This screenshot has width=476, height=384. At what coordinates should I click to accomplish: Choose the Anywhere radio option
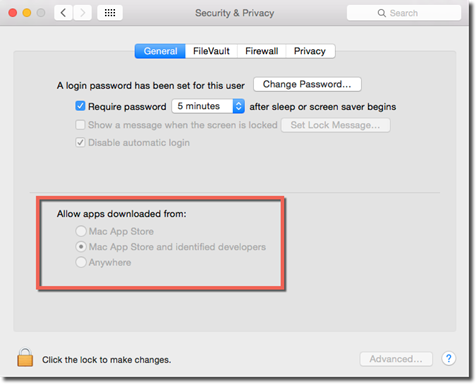81,262
